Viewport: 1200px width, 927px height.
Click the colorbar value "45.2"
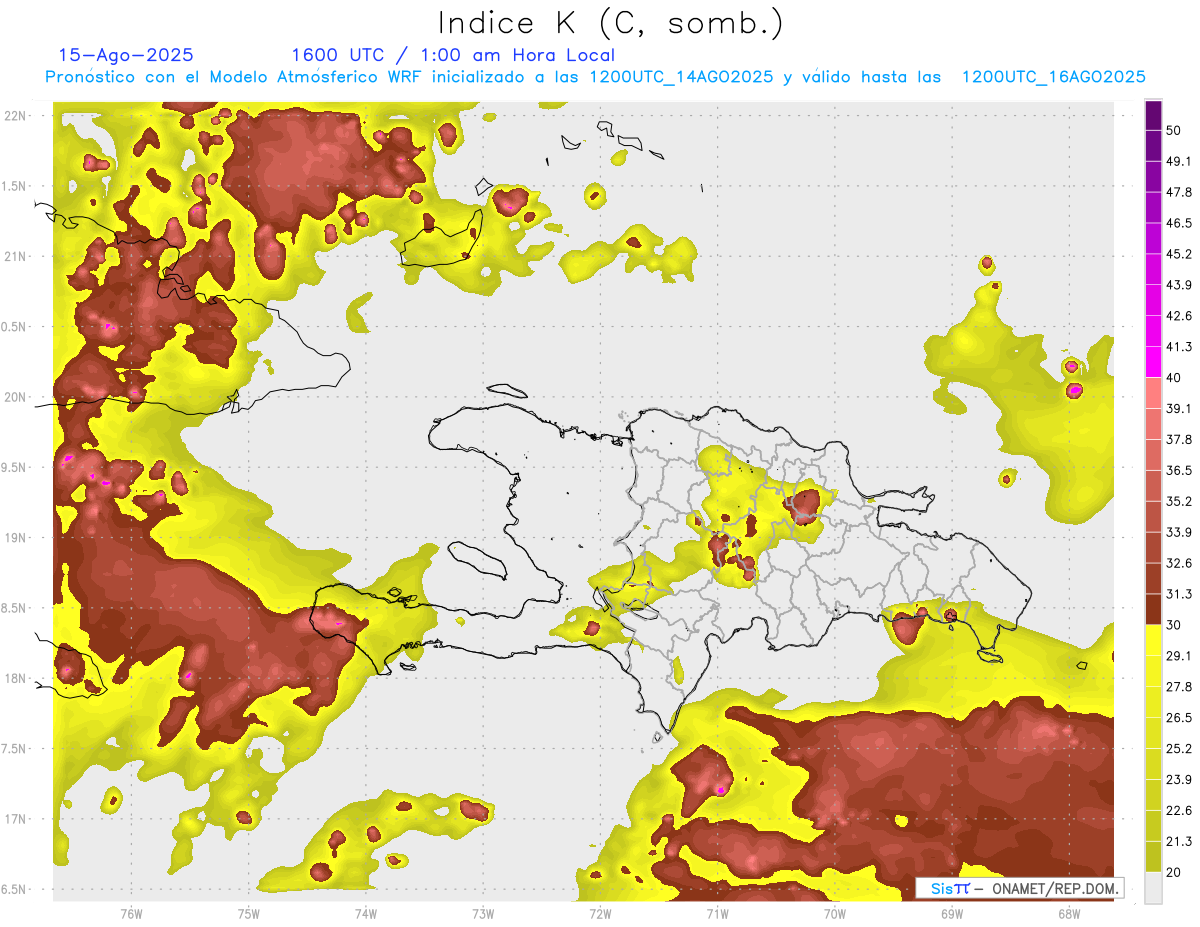[1178, 254]
